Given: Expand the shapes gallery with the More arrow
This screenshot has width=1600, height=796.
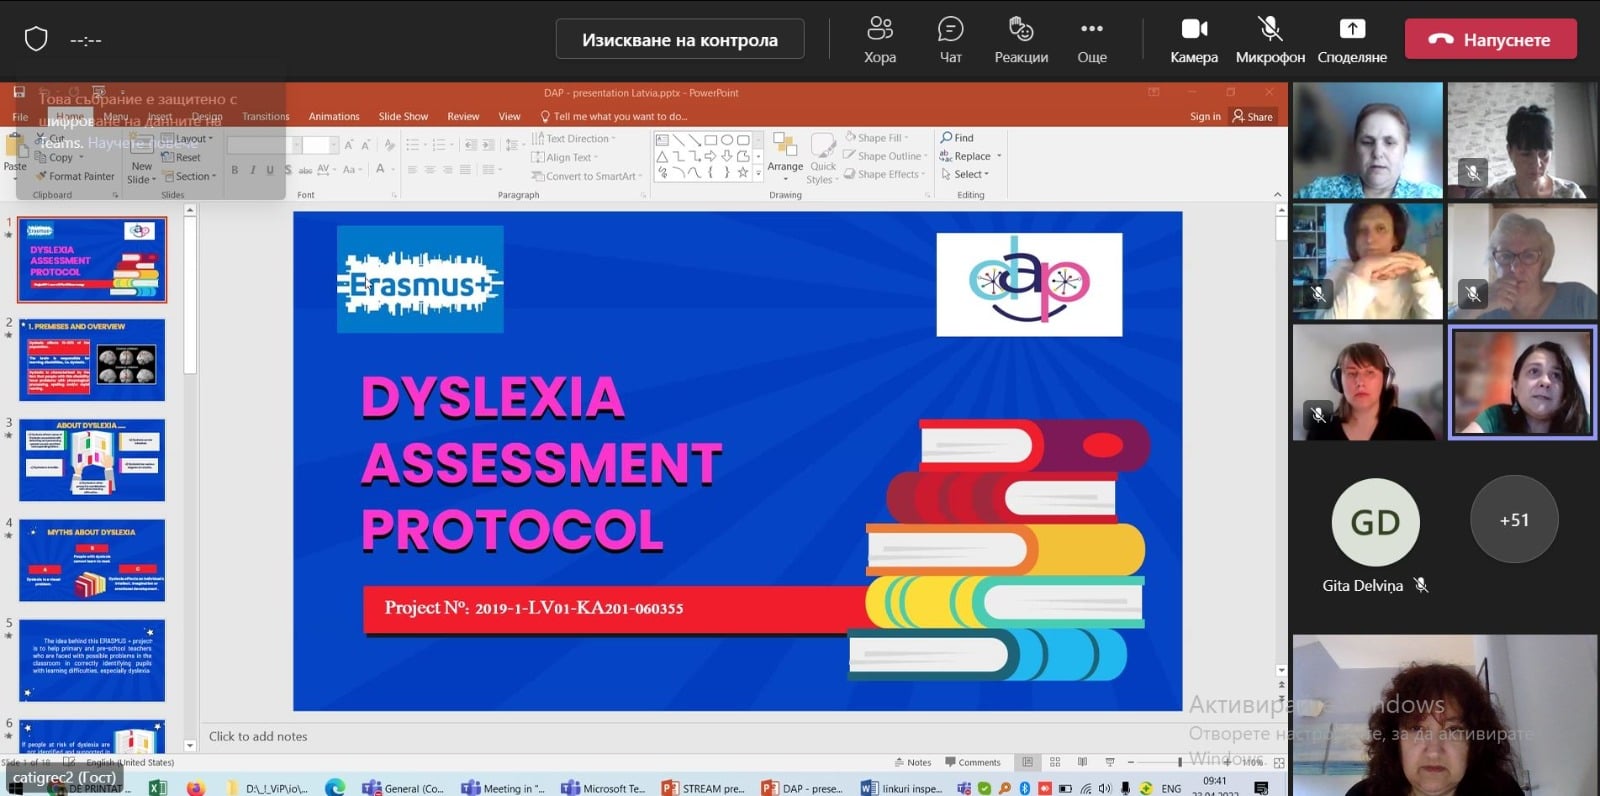Looking at the screenshot, I should click(x=758, y=174).
